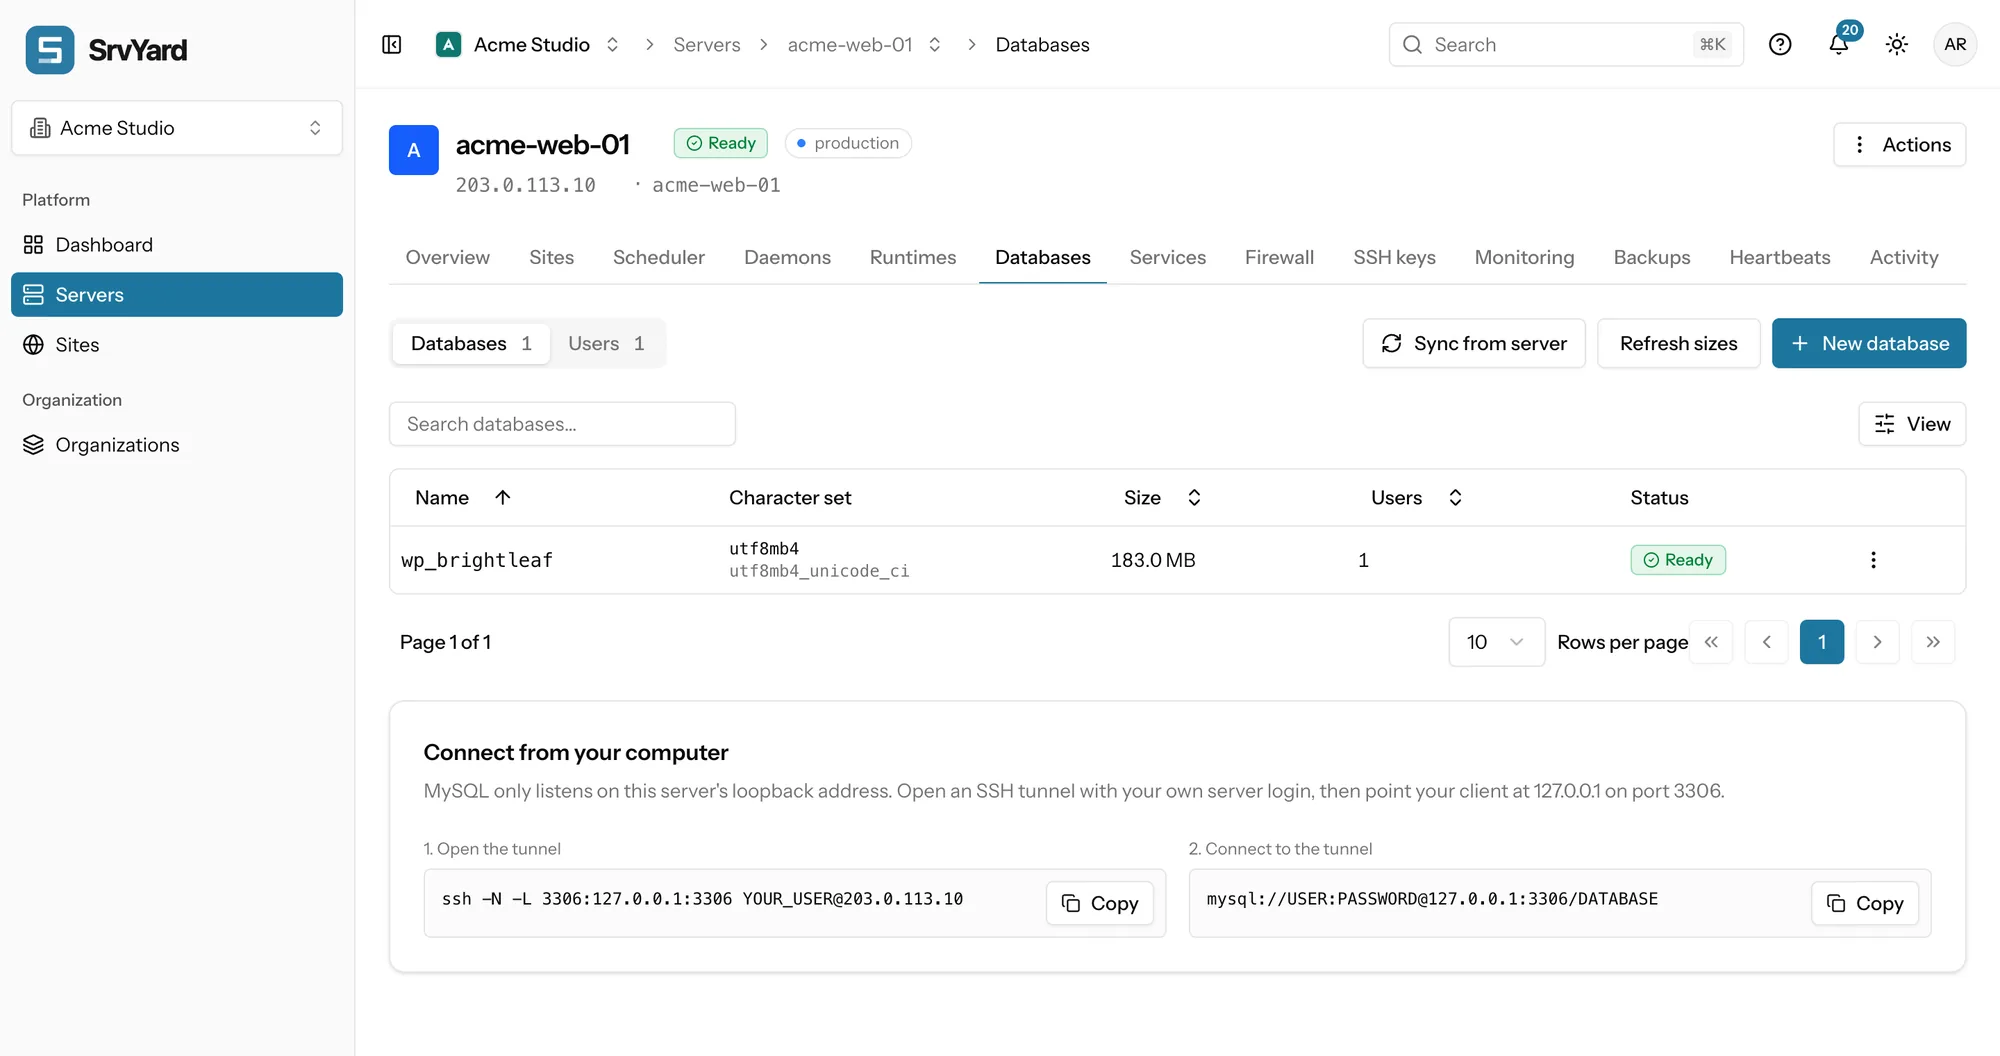Click New database button
This screenshot has width=2000, height=1056.
pos(1869,343)
